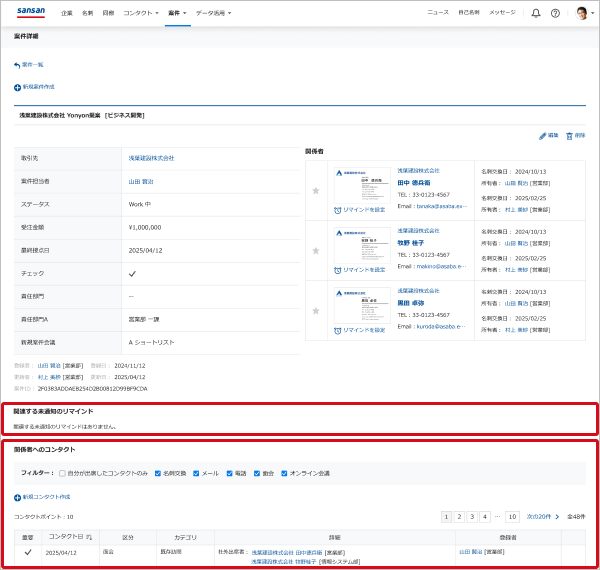Image resolution: width=600 pixels, height=570 pixels.
Task: Expand the データ活用 menu dropdown
Action: pos(213,13)
